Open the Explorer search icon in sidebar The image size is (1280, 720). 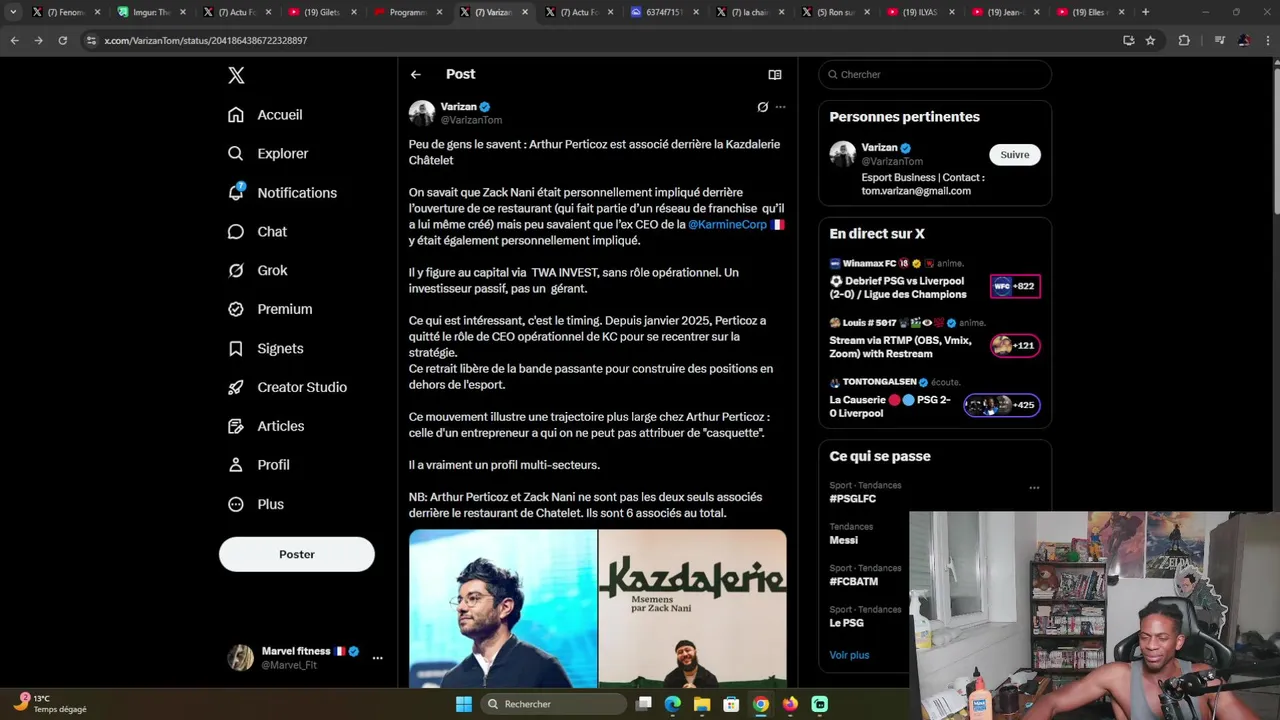236,154
